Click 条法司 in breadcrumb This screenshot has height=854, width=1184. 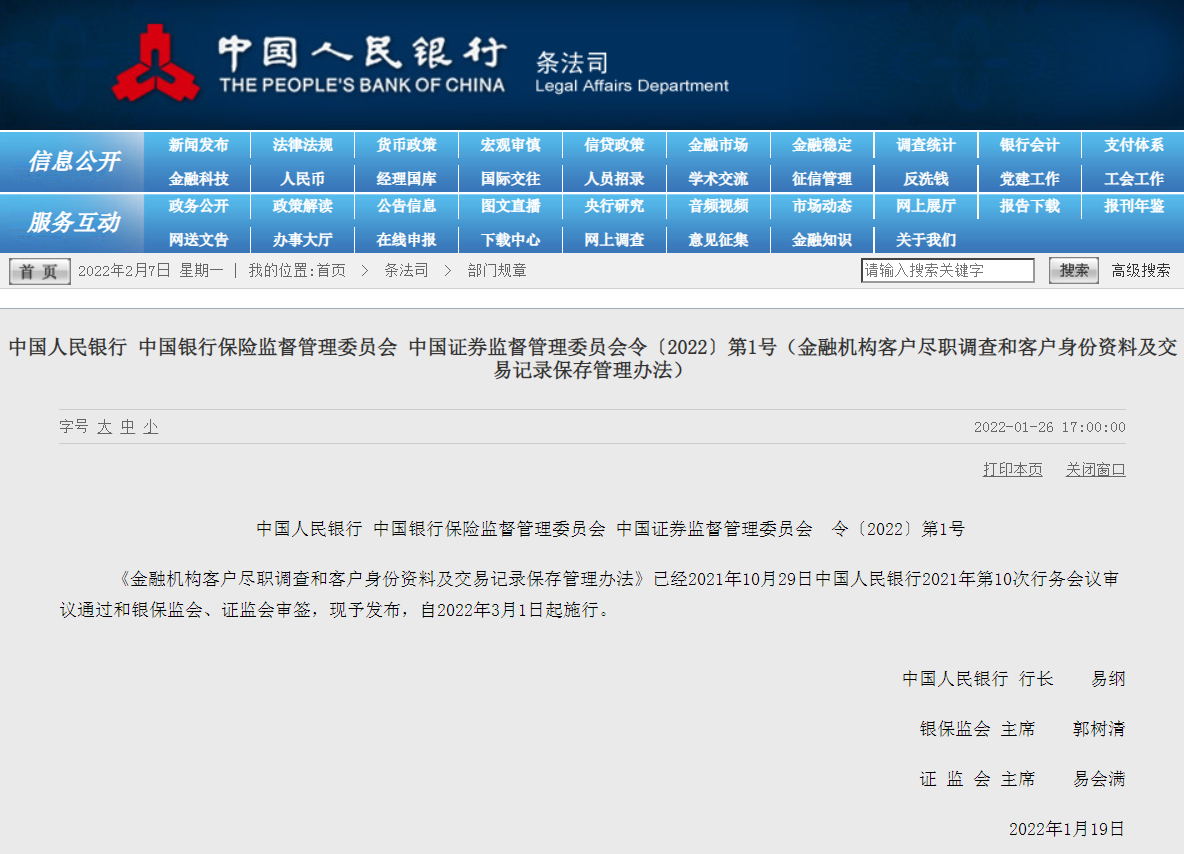click(x=406, y=270)
